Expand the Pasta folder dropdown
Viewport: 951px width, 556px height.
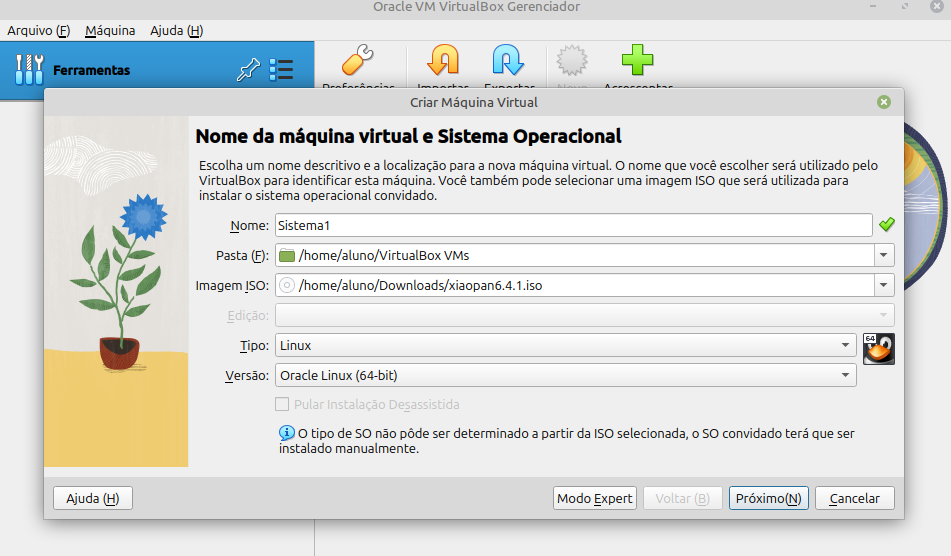pyautogui.click(x=883, y=256)
